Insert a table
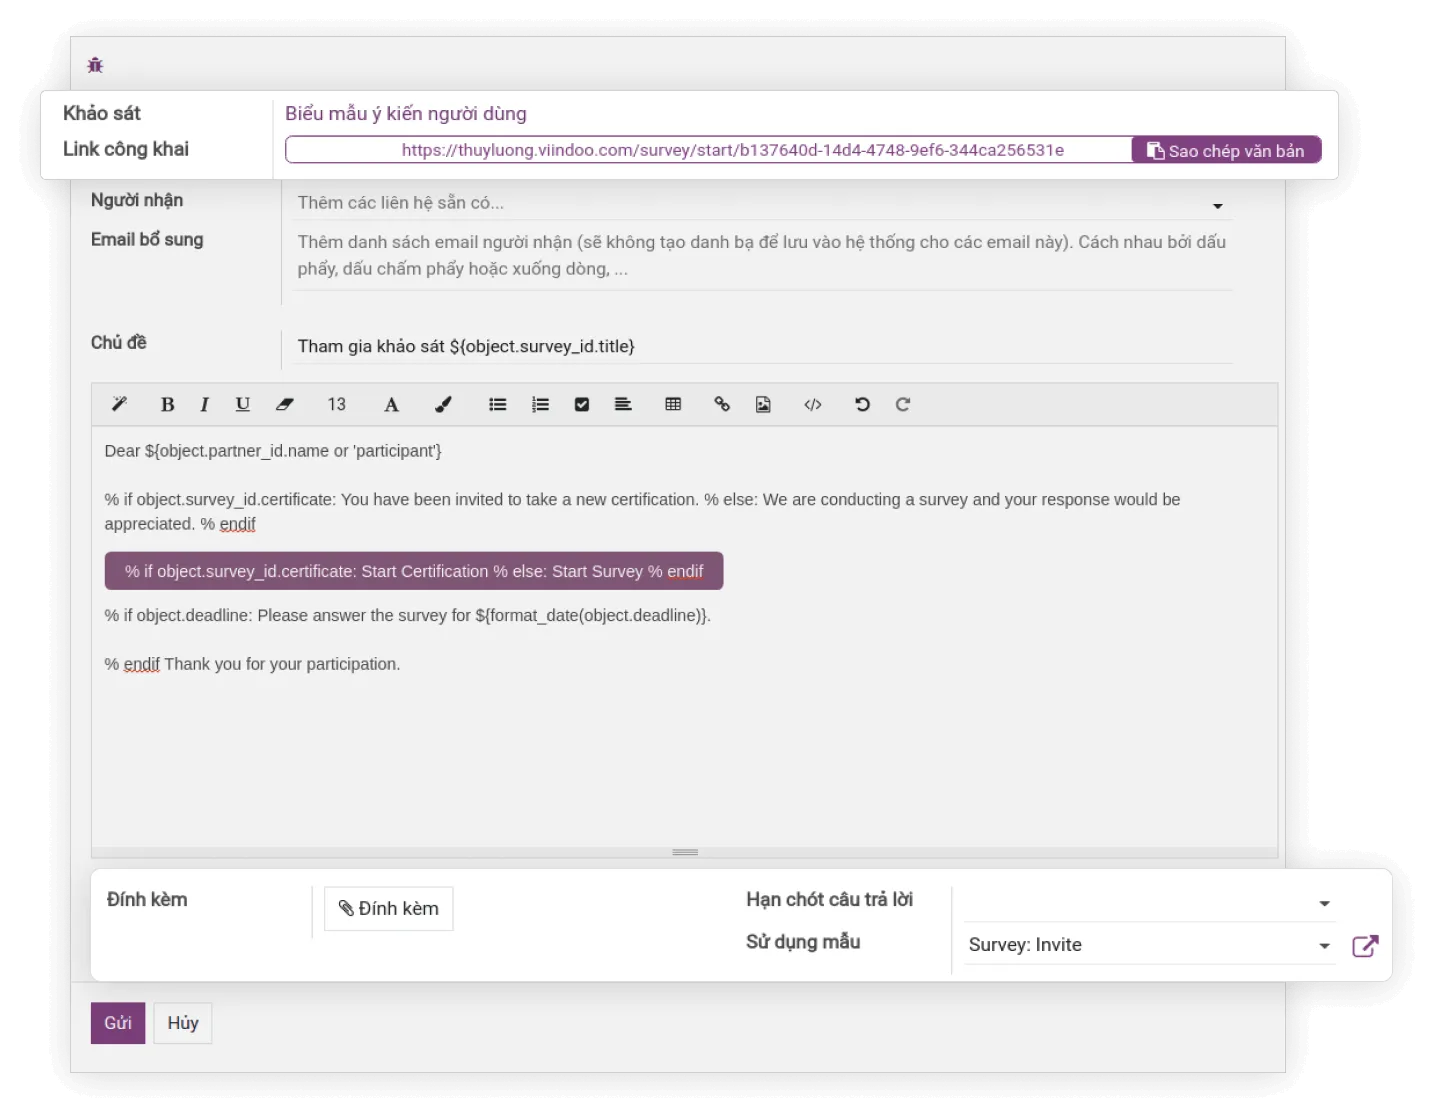Image resolution: width=1433 pixels, height=1117 pixels. point(673,404)
